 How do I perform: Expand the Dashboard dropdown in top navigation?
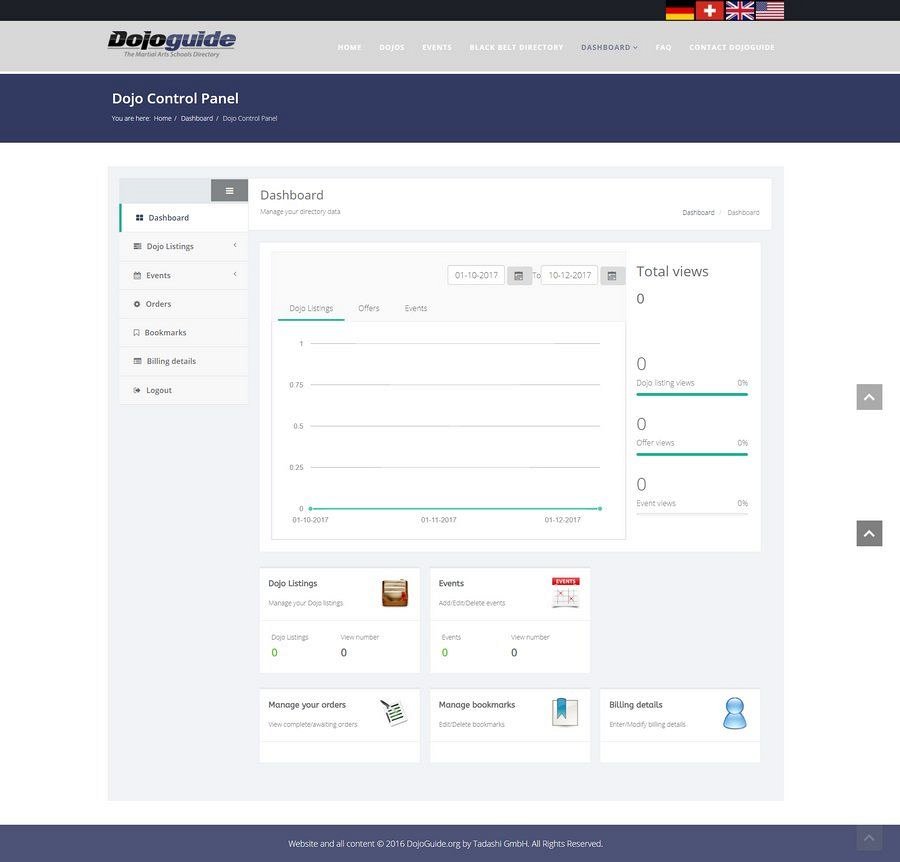[x=609, y=47]
